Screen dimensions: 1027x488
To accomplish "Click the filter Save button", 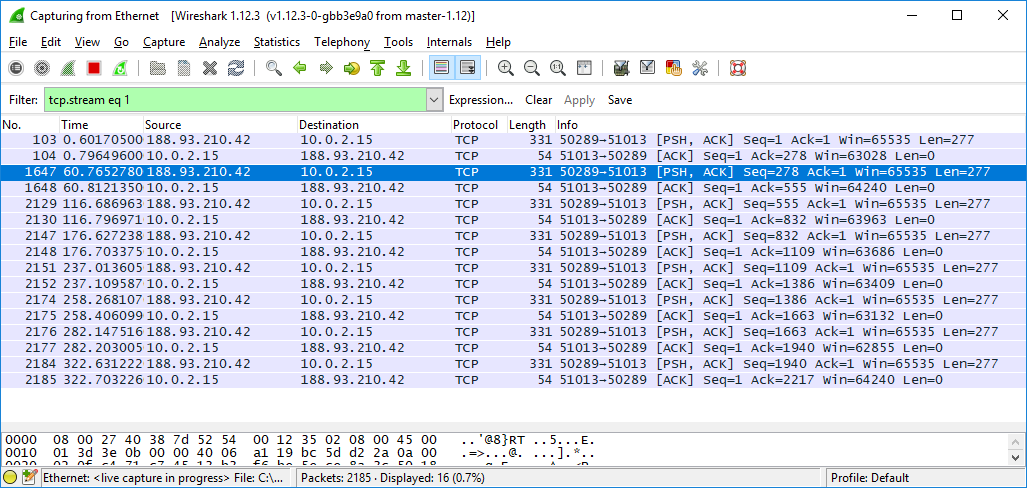I will click(620, 100).
